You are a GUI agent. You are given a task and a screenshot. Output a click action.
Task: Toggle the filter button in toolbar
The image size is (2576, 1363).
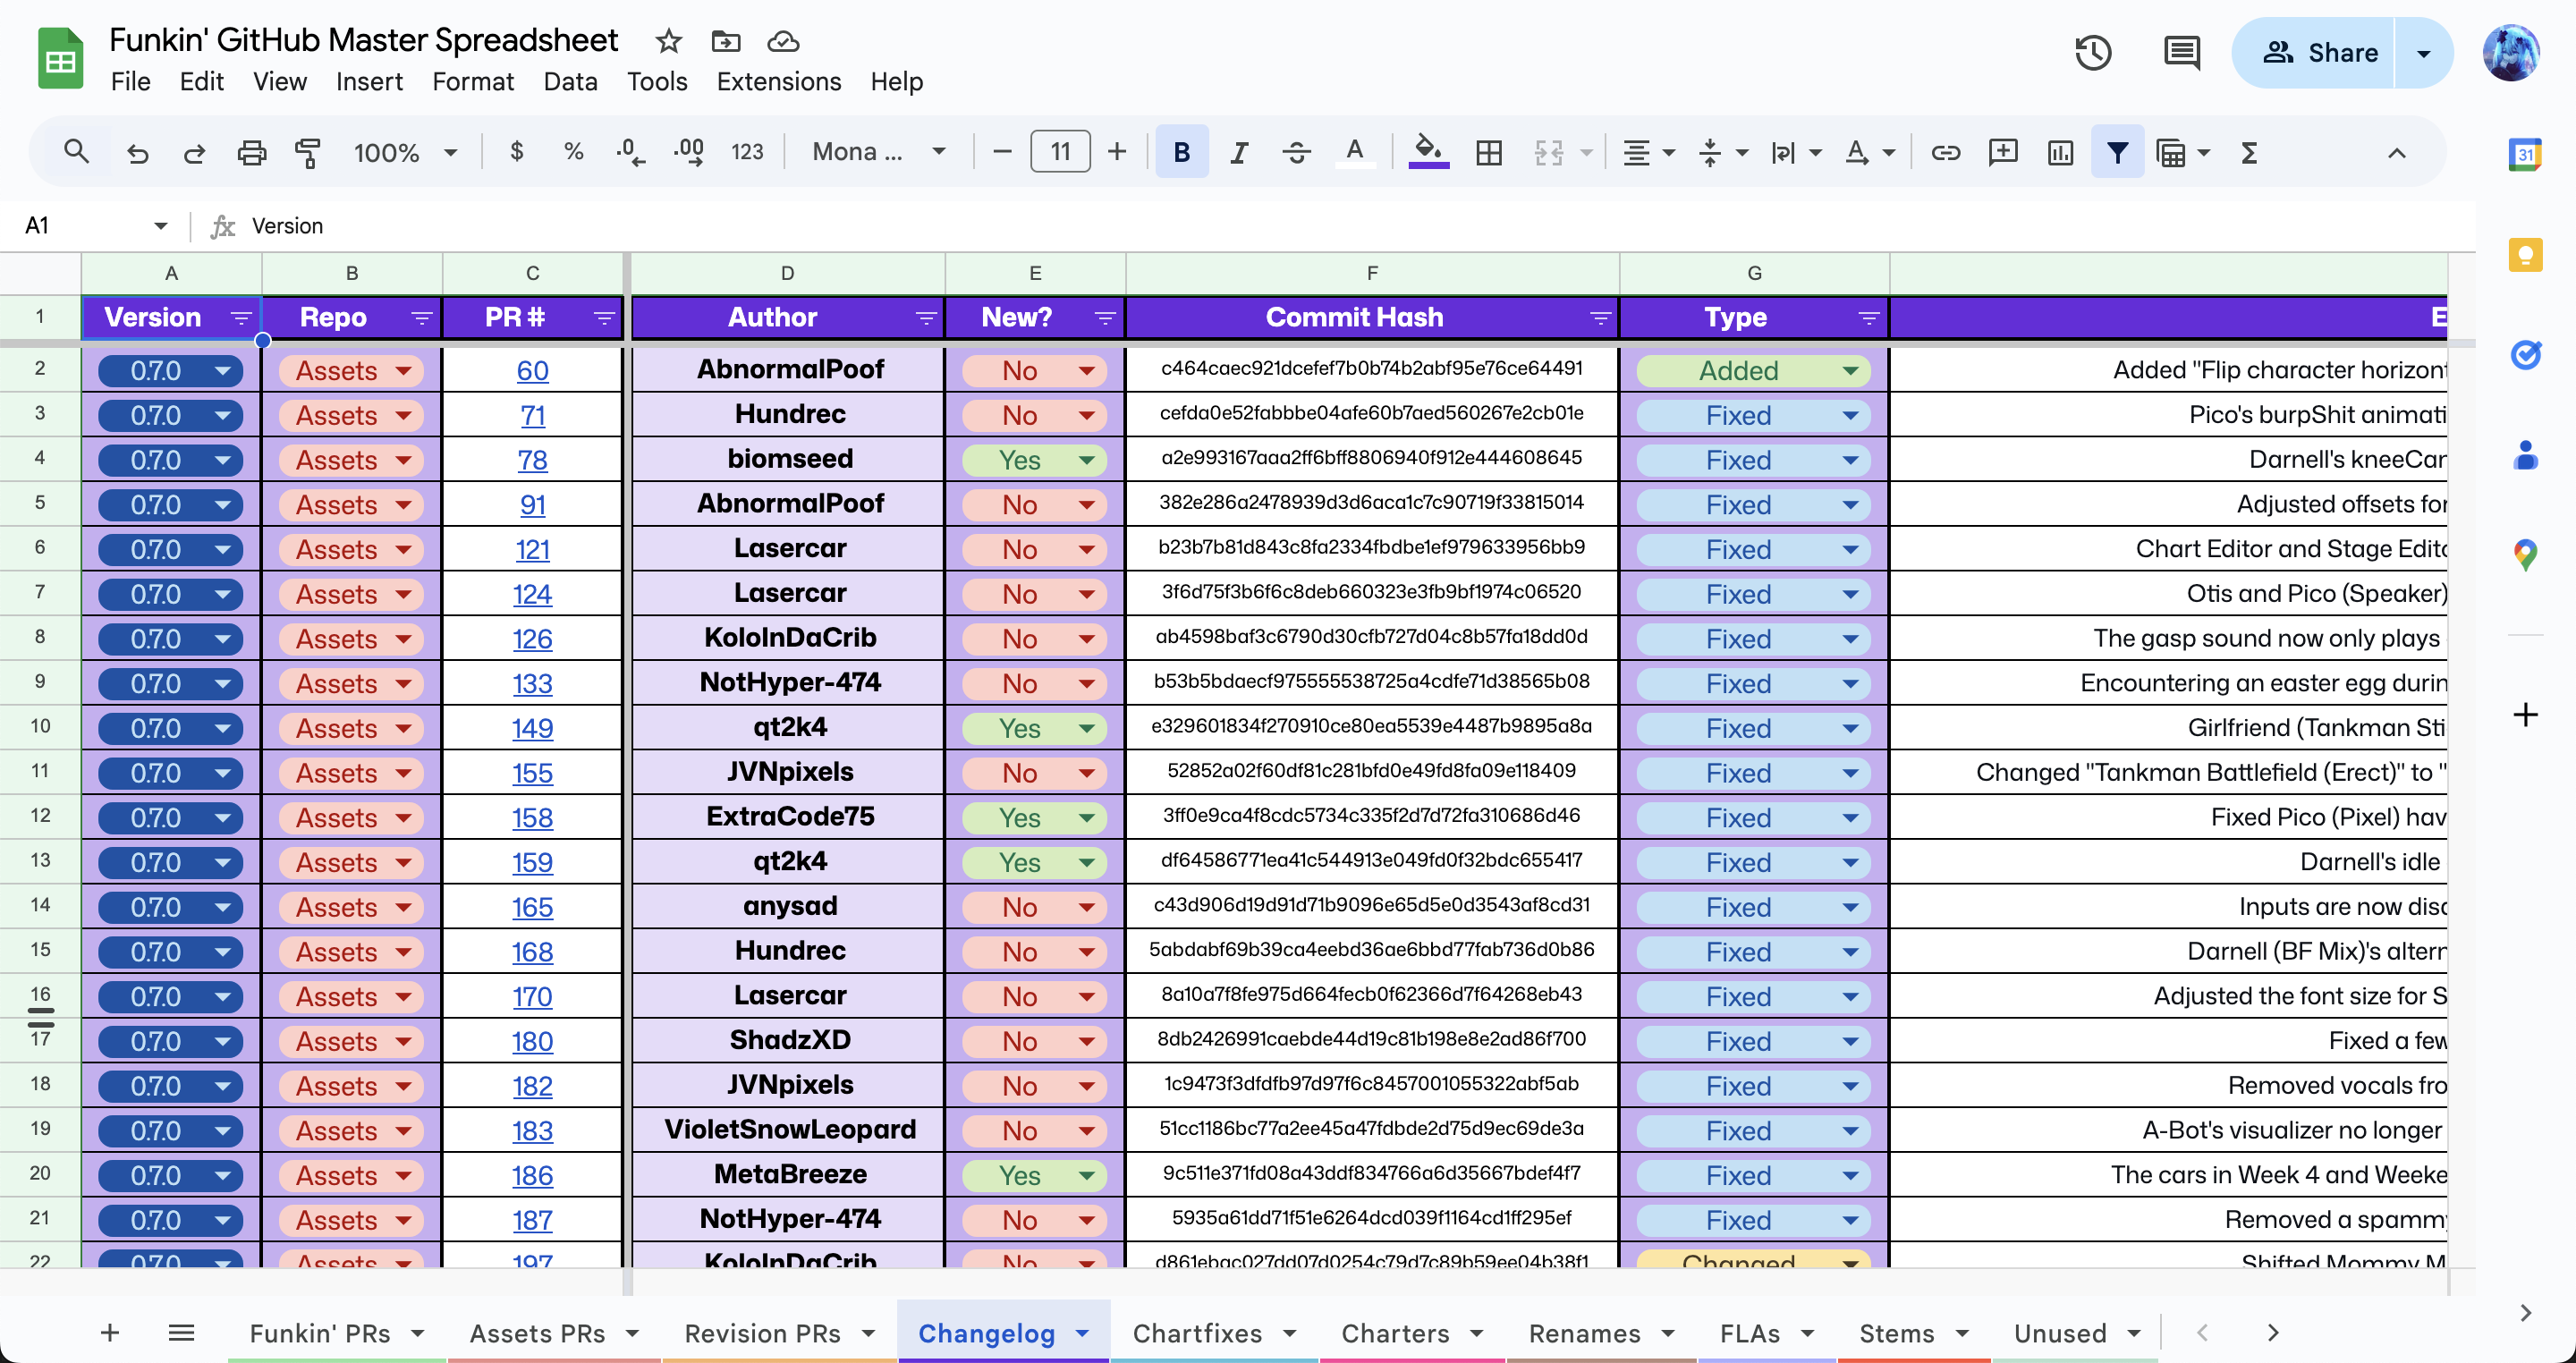pyautogui.click(x=2117, y=152)
